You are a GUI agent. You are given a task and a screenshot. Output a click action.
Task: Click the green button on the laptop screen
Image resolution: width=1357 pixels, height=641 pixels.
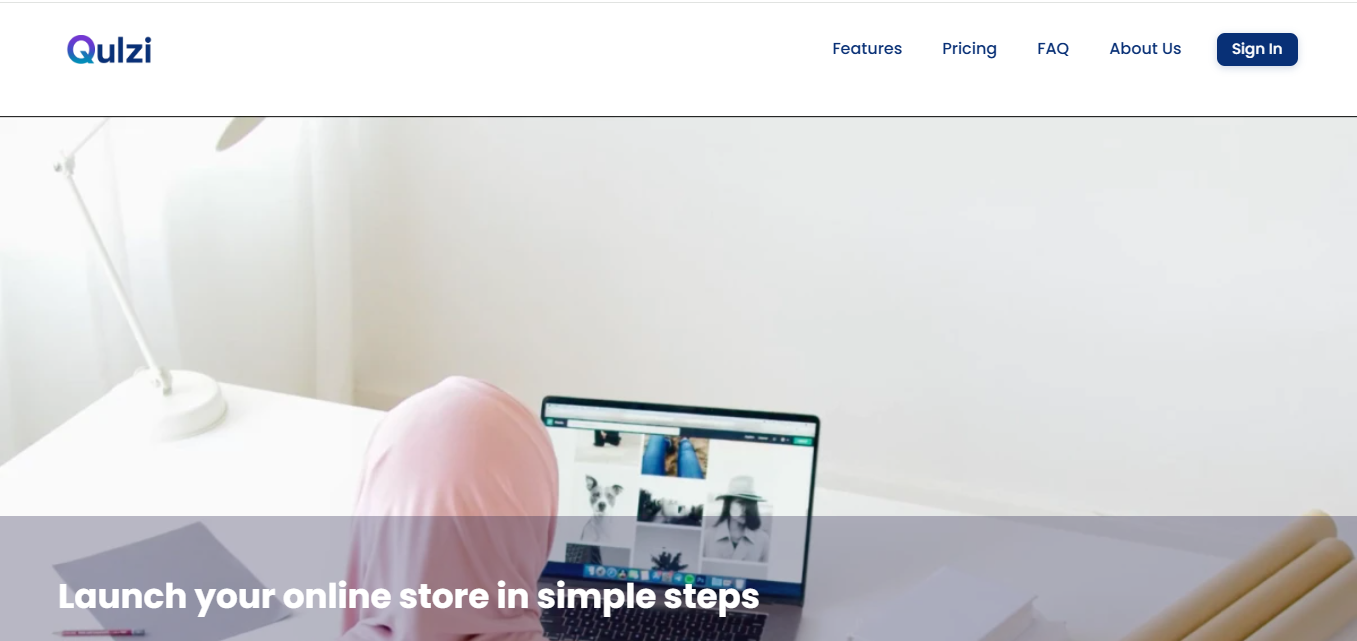pyautogui.click(x=801, y=440)
